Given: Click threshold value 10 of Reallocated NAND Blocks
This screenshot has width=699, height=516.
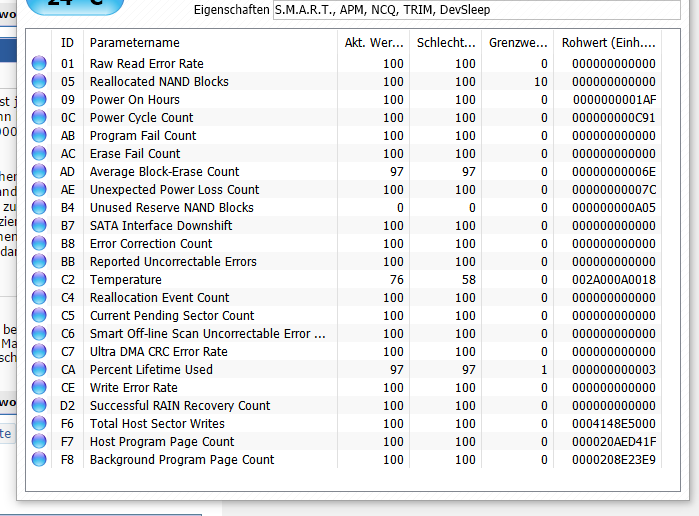Looking at the screenshot, I should [x=541, y=82].
